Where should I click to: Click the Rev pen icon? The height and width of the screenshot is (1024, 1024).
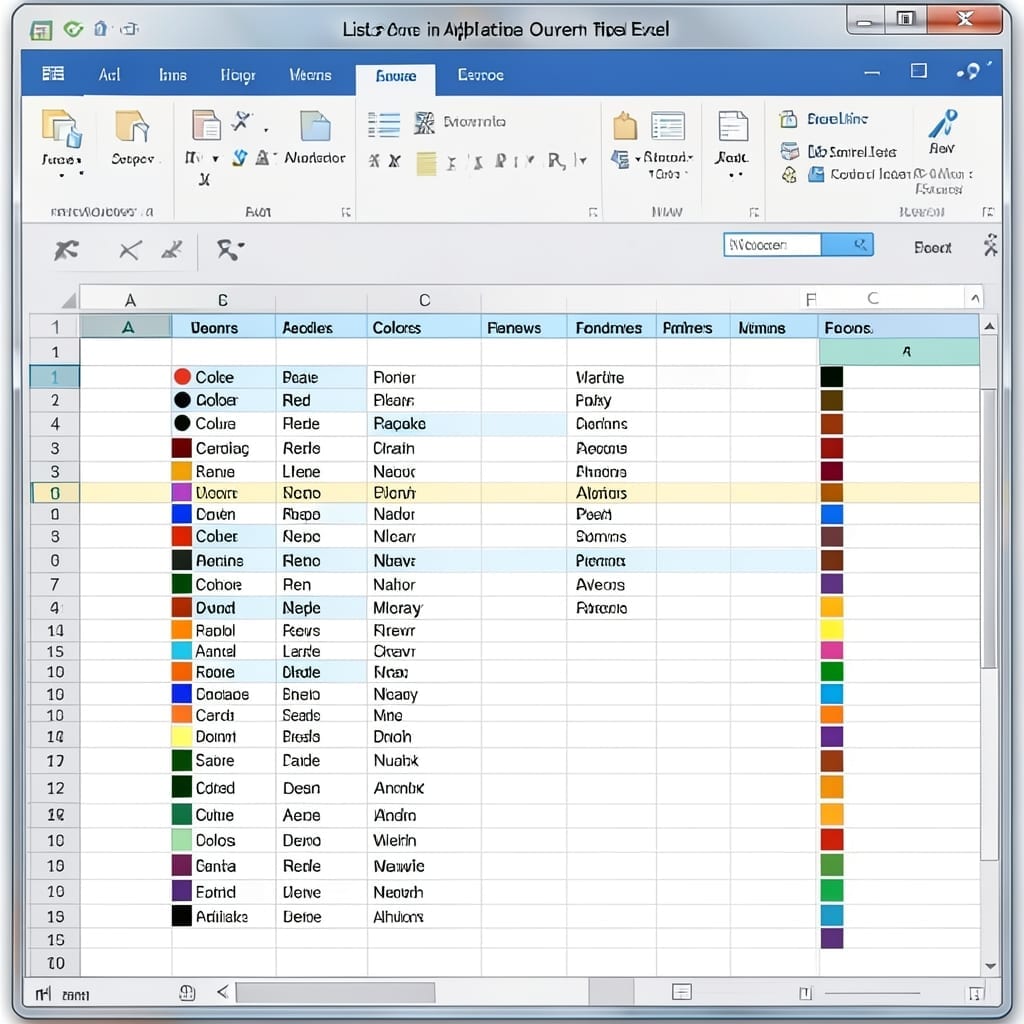(943, 123)
